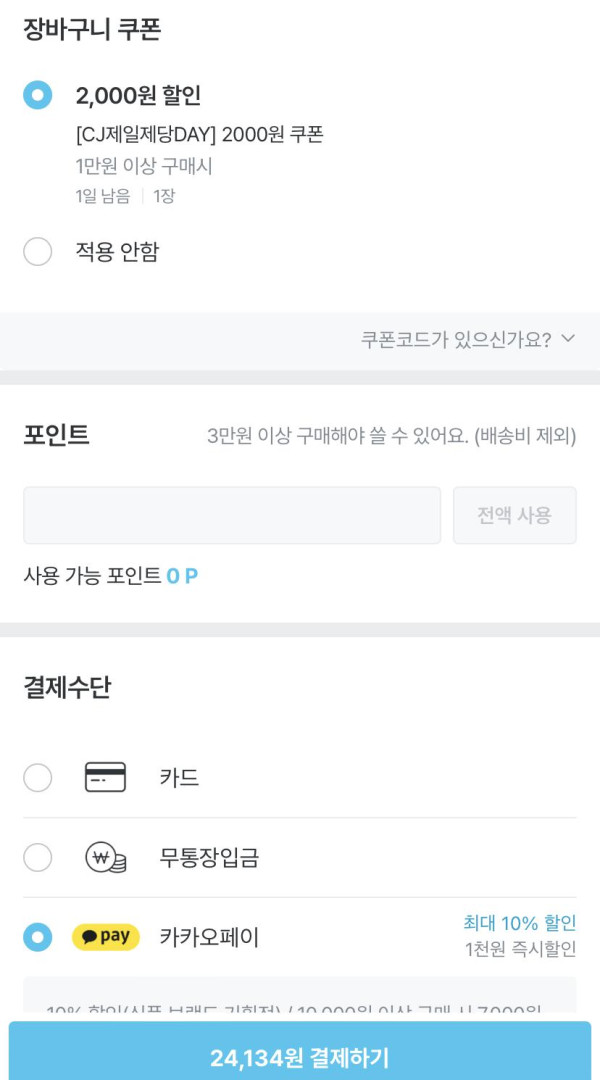This screenshot has width=600, height=1080.
Task: Choose the 적용 안함 coupon option
Action: (x=38, y=252)
